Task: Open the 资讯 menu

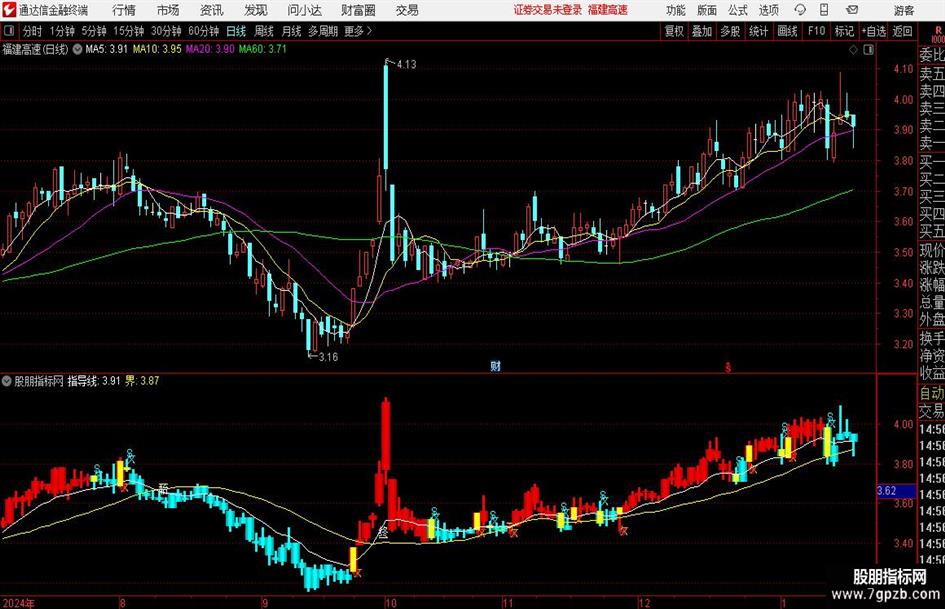Action: point(212,10)
